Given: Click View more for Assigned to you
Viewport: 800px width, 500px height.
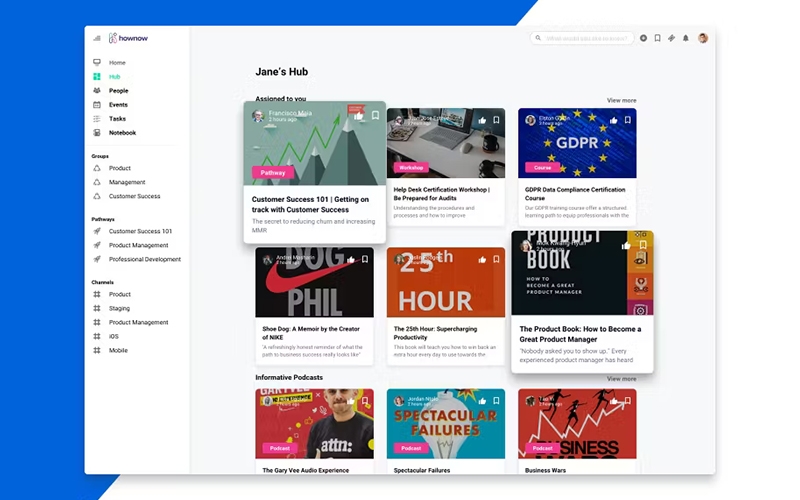Looking at the screenshot, I should click(x=621, y=100).
